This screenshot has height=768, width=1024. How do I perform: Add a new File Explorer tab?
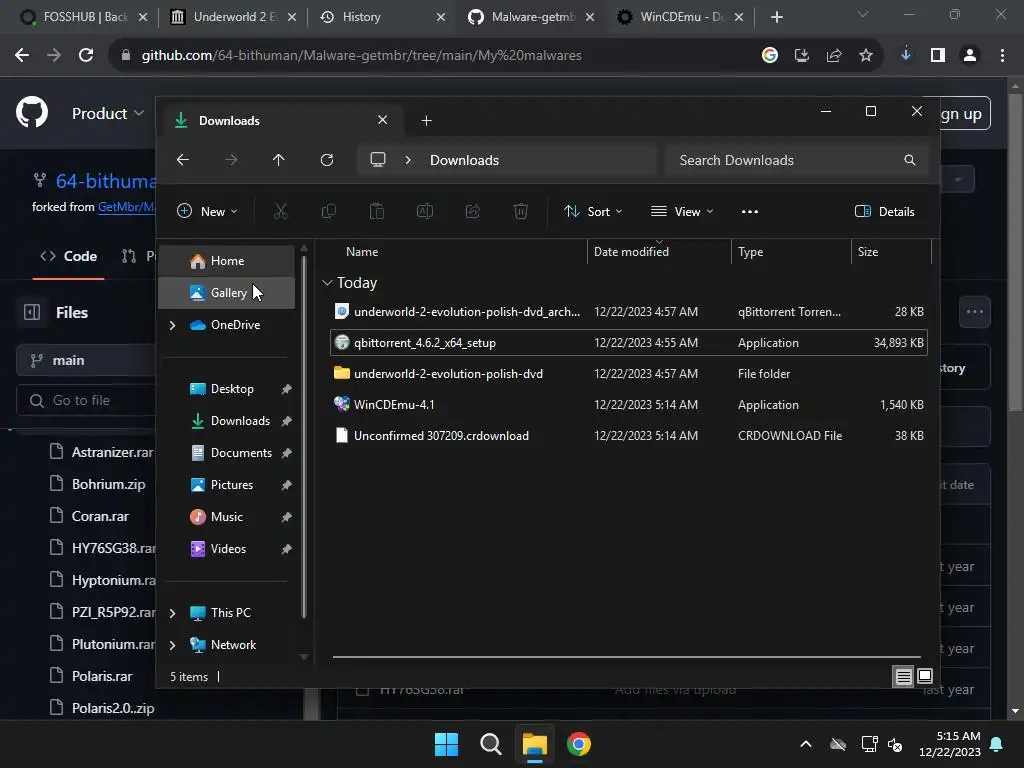coord(426,120)
